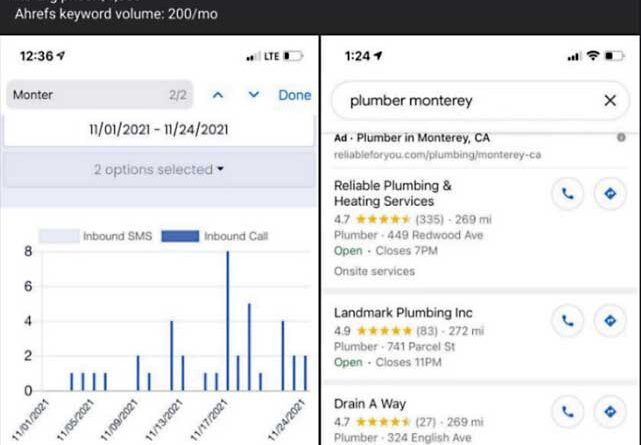Click the 324 English Ave address
This screenshot has height=445, width=641.
point(429,438)
